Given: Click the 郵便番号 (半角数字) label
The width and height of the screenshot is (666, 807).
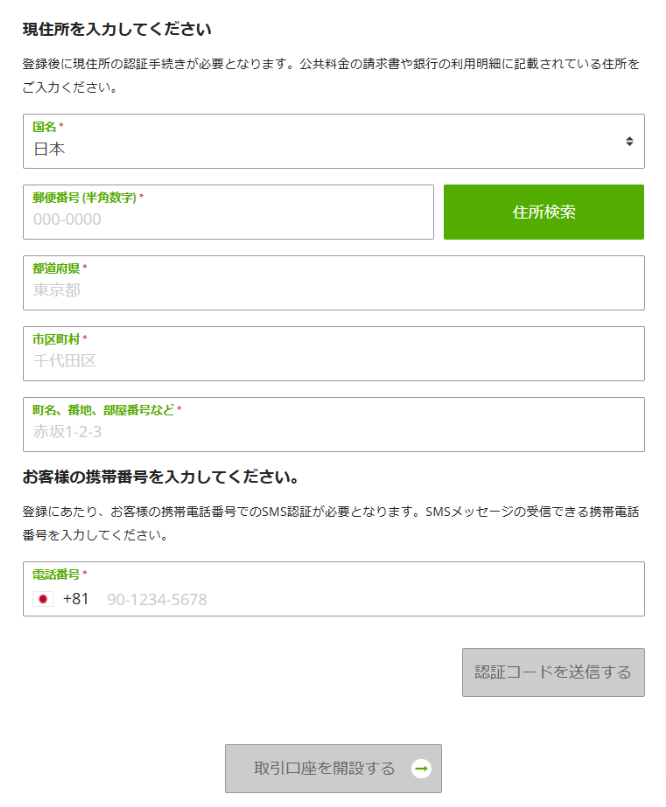Looking at the screenshot, I should tap(85, 197).
